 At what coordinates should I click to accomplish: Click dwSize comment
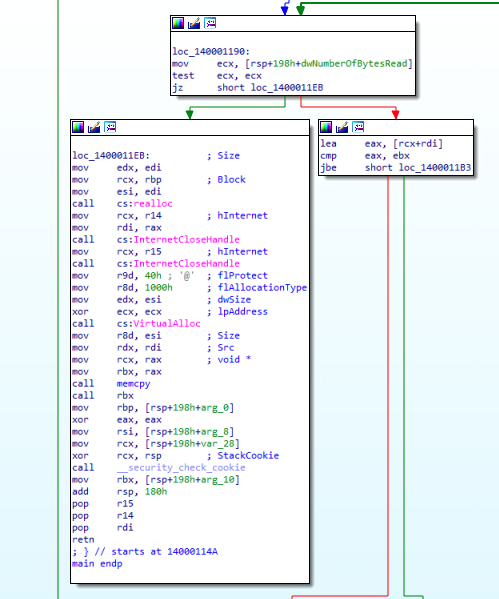[234, 300]
